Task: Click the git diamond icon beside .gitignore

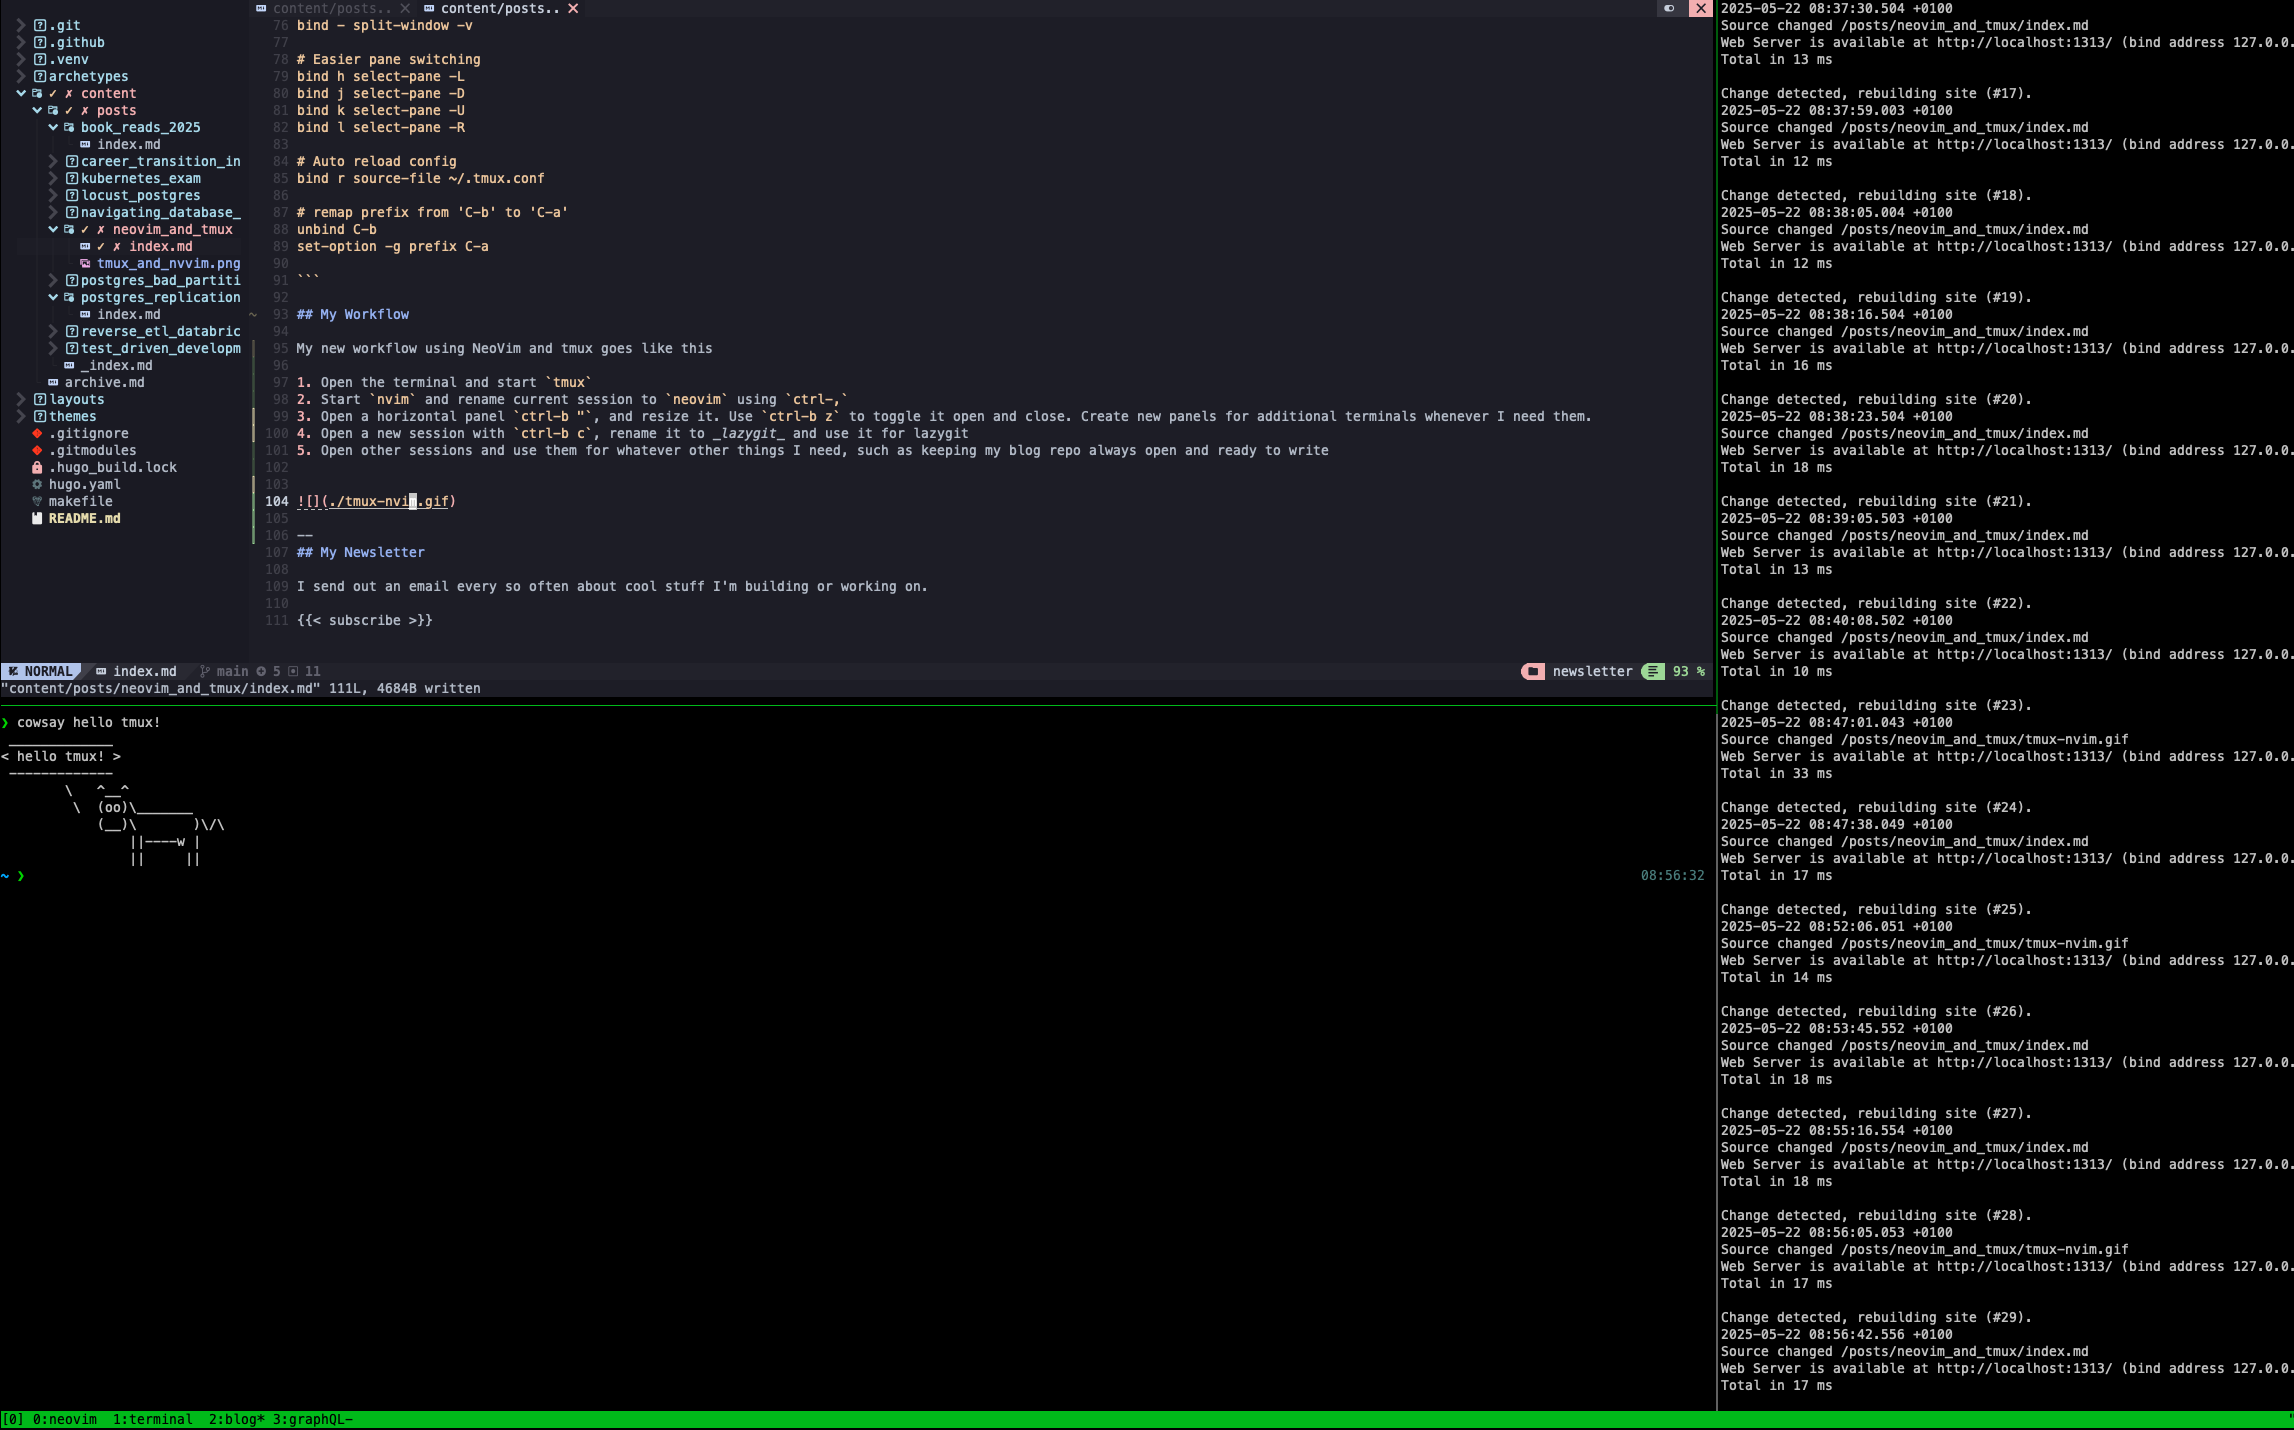Action: click(x=37, y=434)
